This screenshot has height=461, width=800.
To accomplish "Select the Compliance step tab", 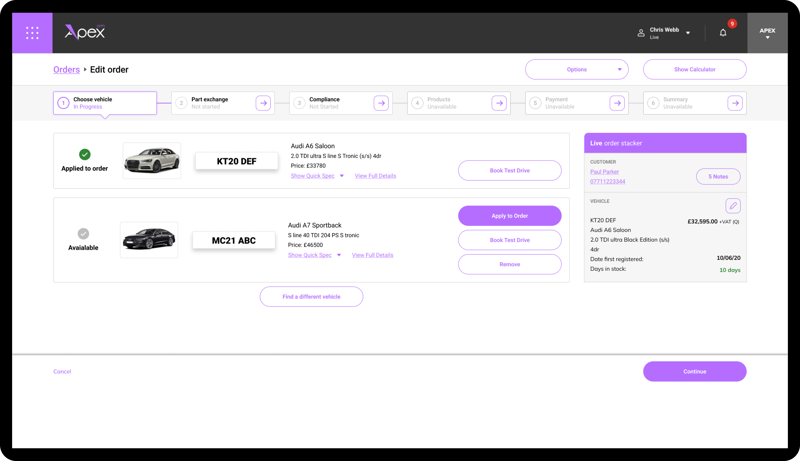I will [x=341, y=103].
